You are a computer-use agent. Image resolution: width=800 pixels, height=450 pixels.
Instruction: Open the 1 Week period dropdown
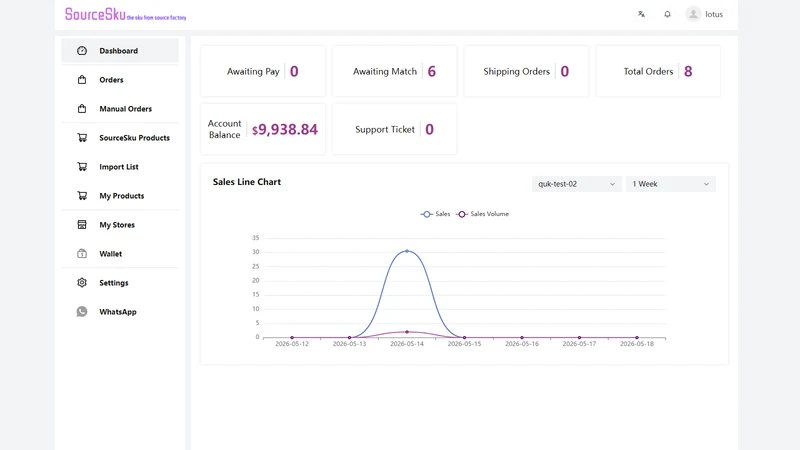tap(671, 184)
